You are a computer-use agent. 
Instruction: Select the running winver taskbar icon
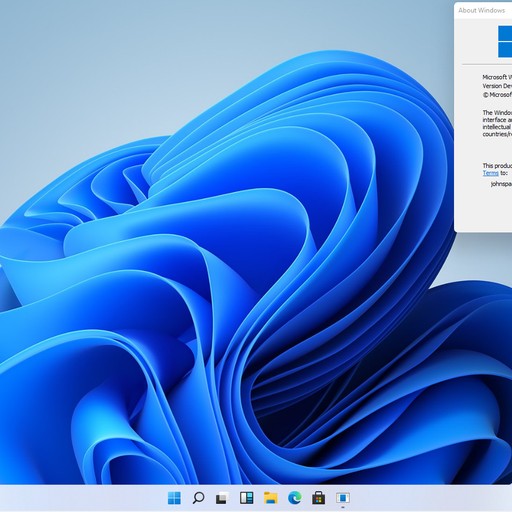tap(343, 498)
